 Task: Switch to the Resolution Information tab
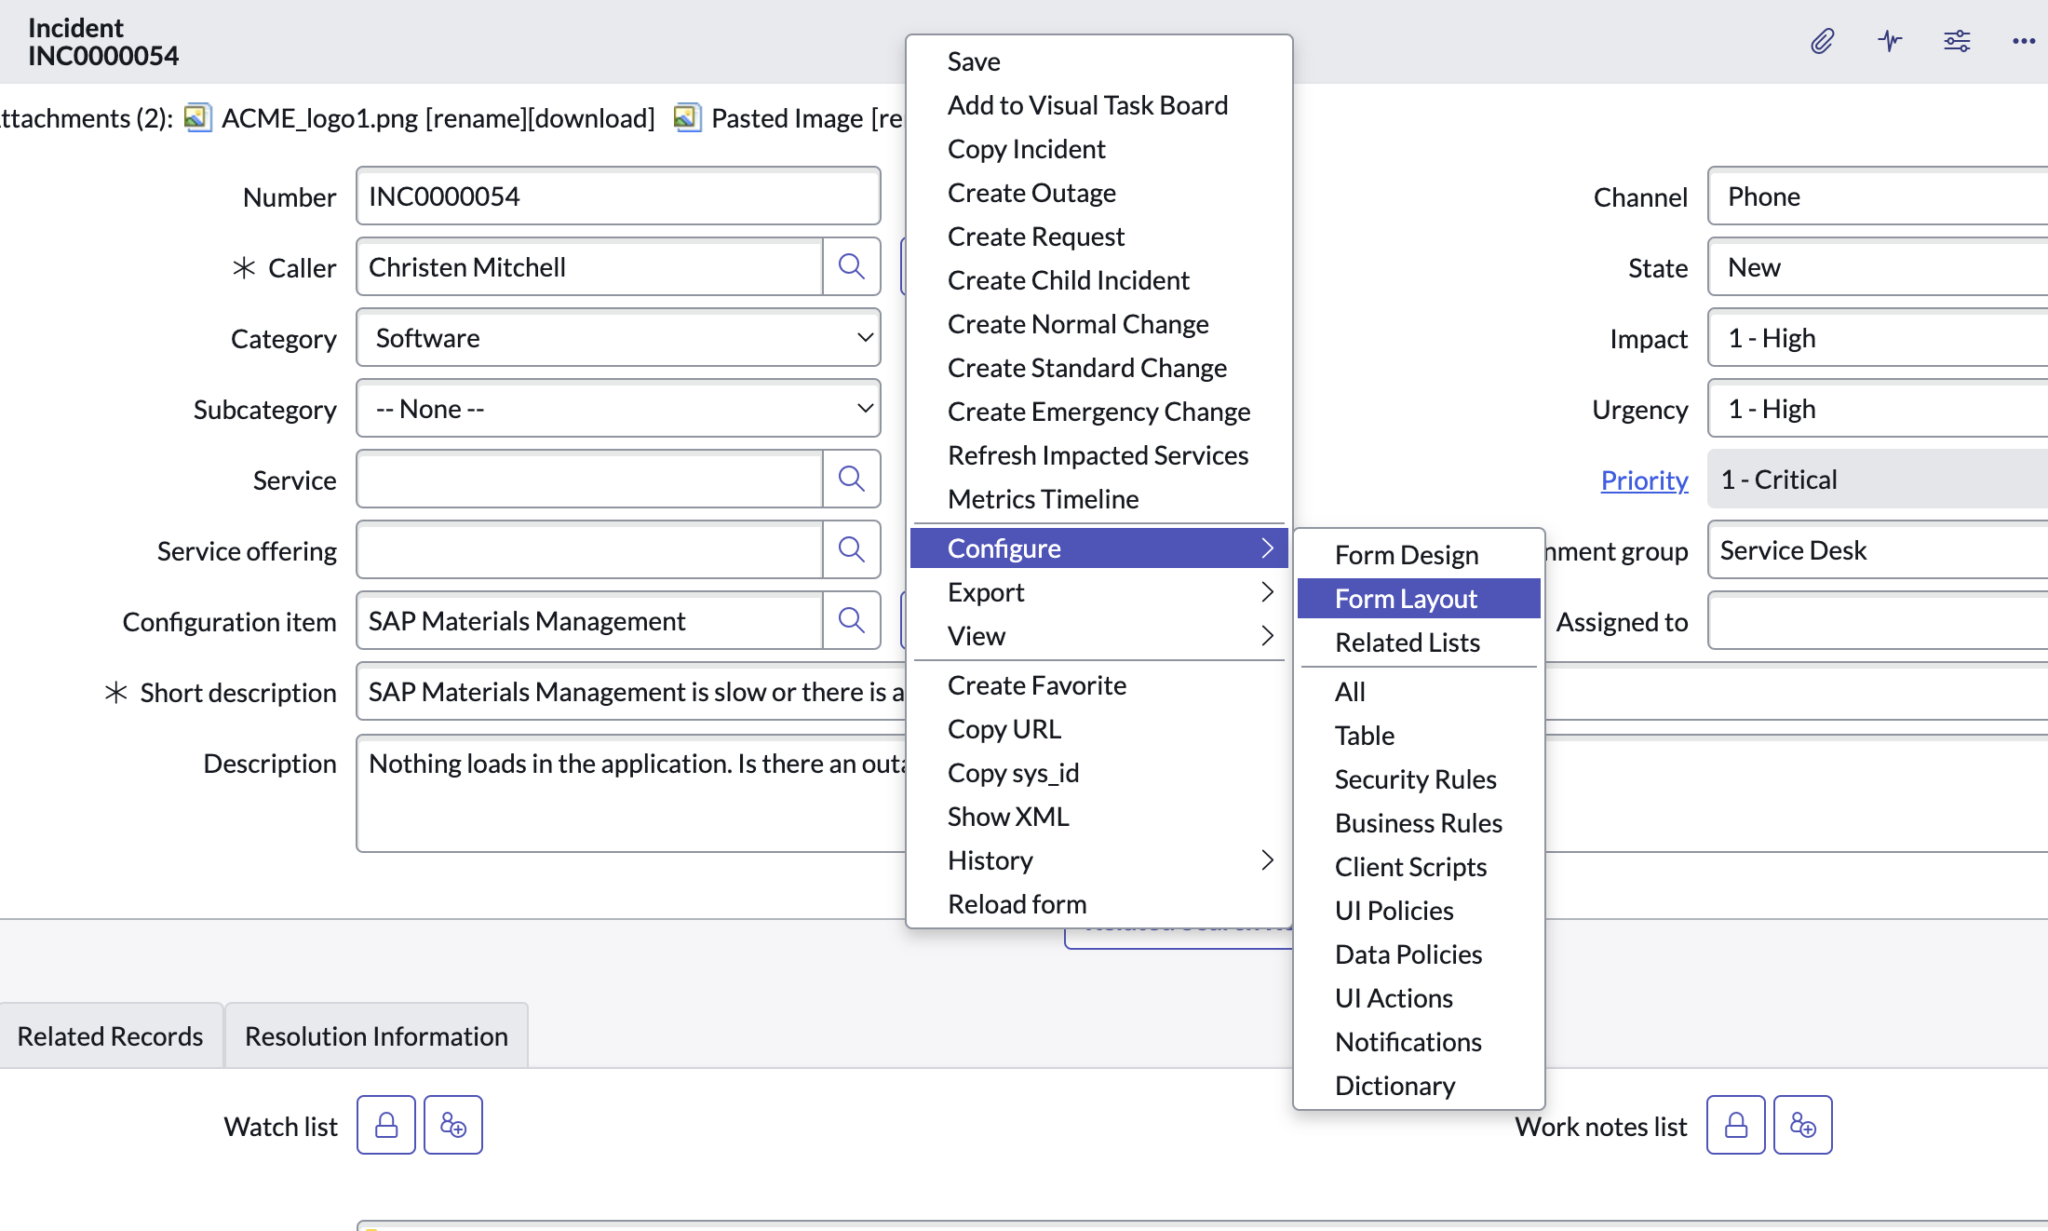click(x=376, y=1035)
